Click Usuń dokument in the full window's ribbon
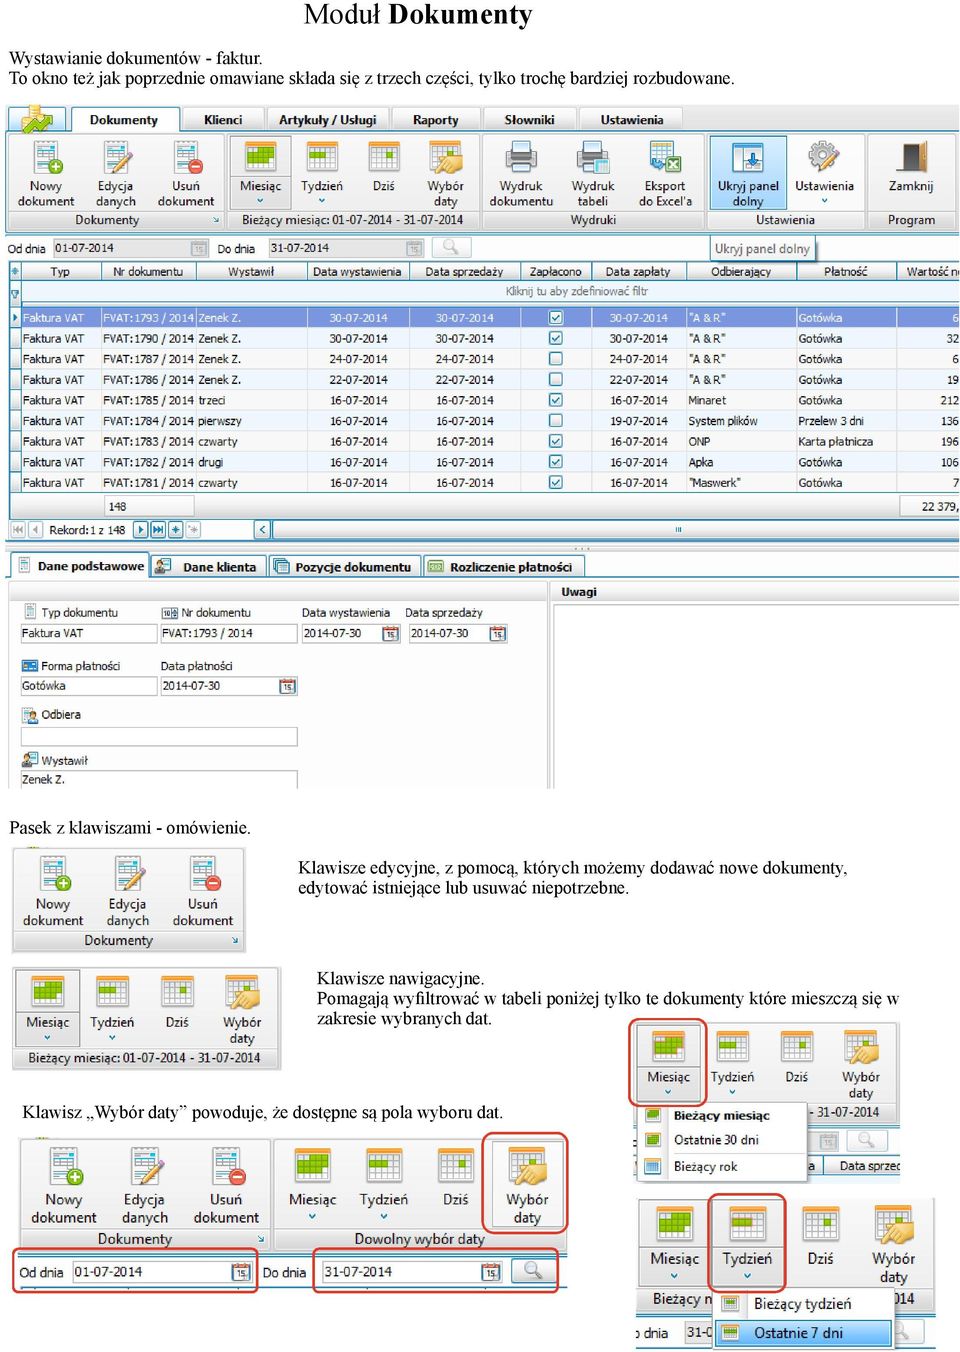 [186, 173]
